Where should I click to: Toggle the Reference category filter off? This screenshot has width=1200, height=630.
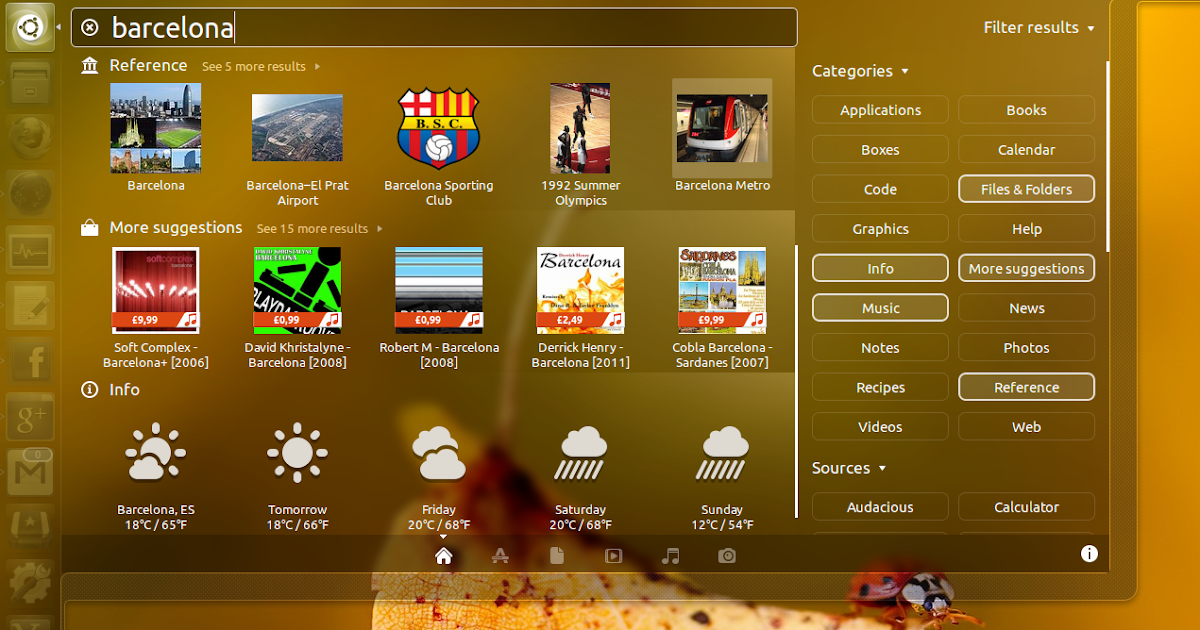[1026, 387]
